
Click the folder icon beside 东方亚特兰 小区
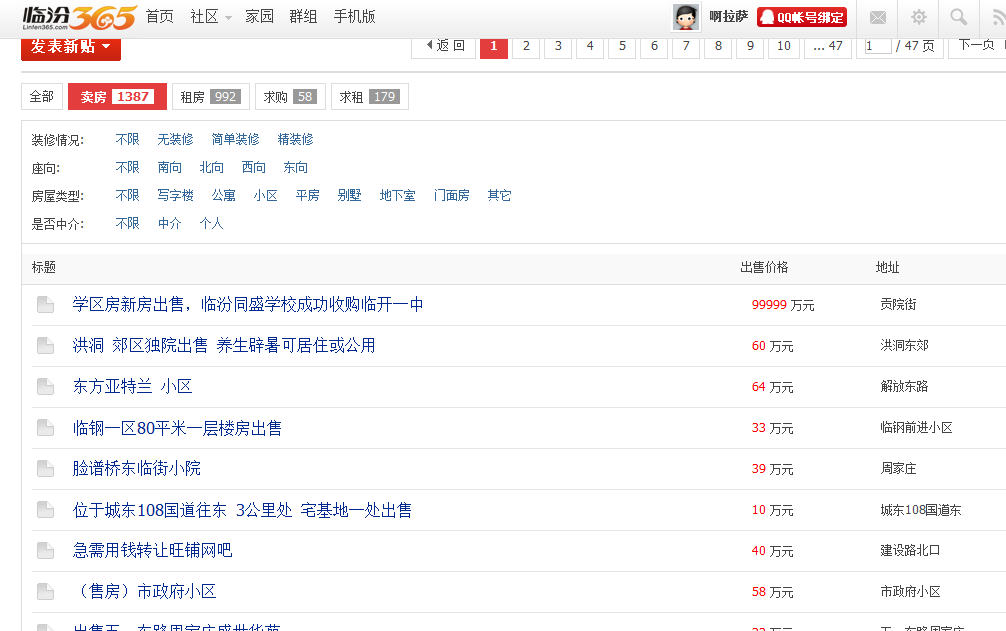(45, 386)
